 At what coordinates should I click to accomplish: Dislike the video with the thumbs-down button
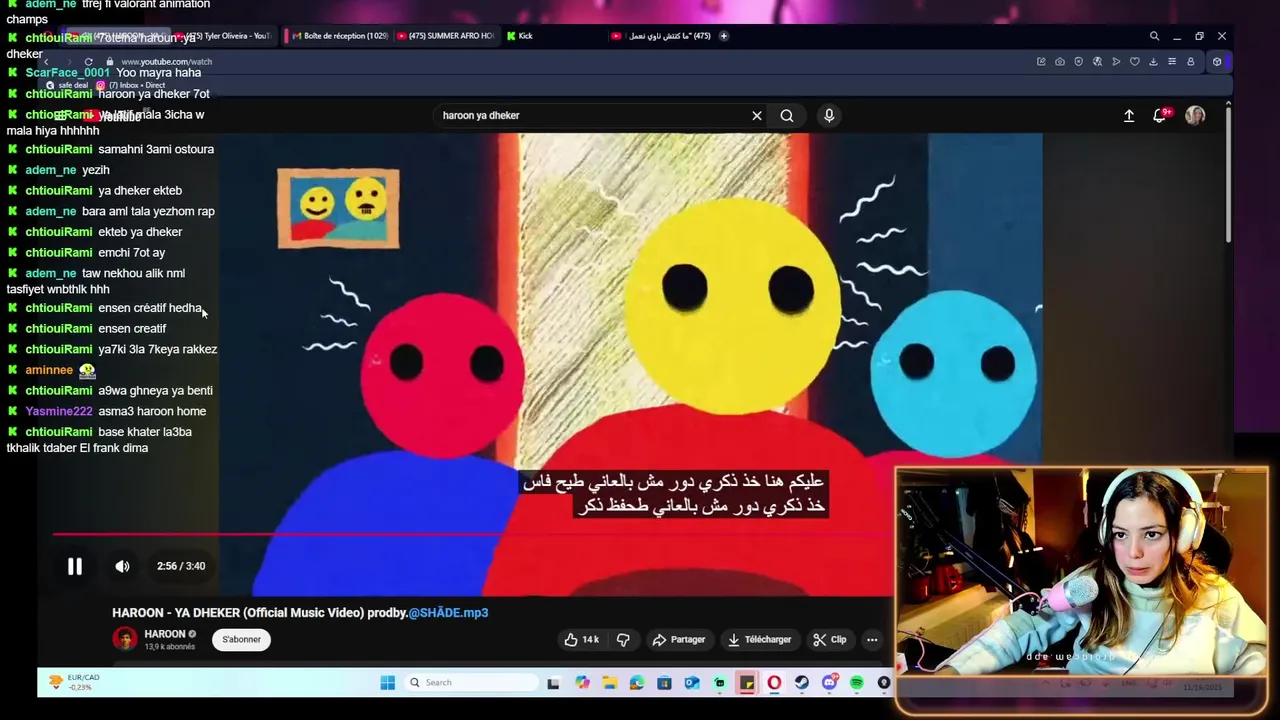point(623,640)
